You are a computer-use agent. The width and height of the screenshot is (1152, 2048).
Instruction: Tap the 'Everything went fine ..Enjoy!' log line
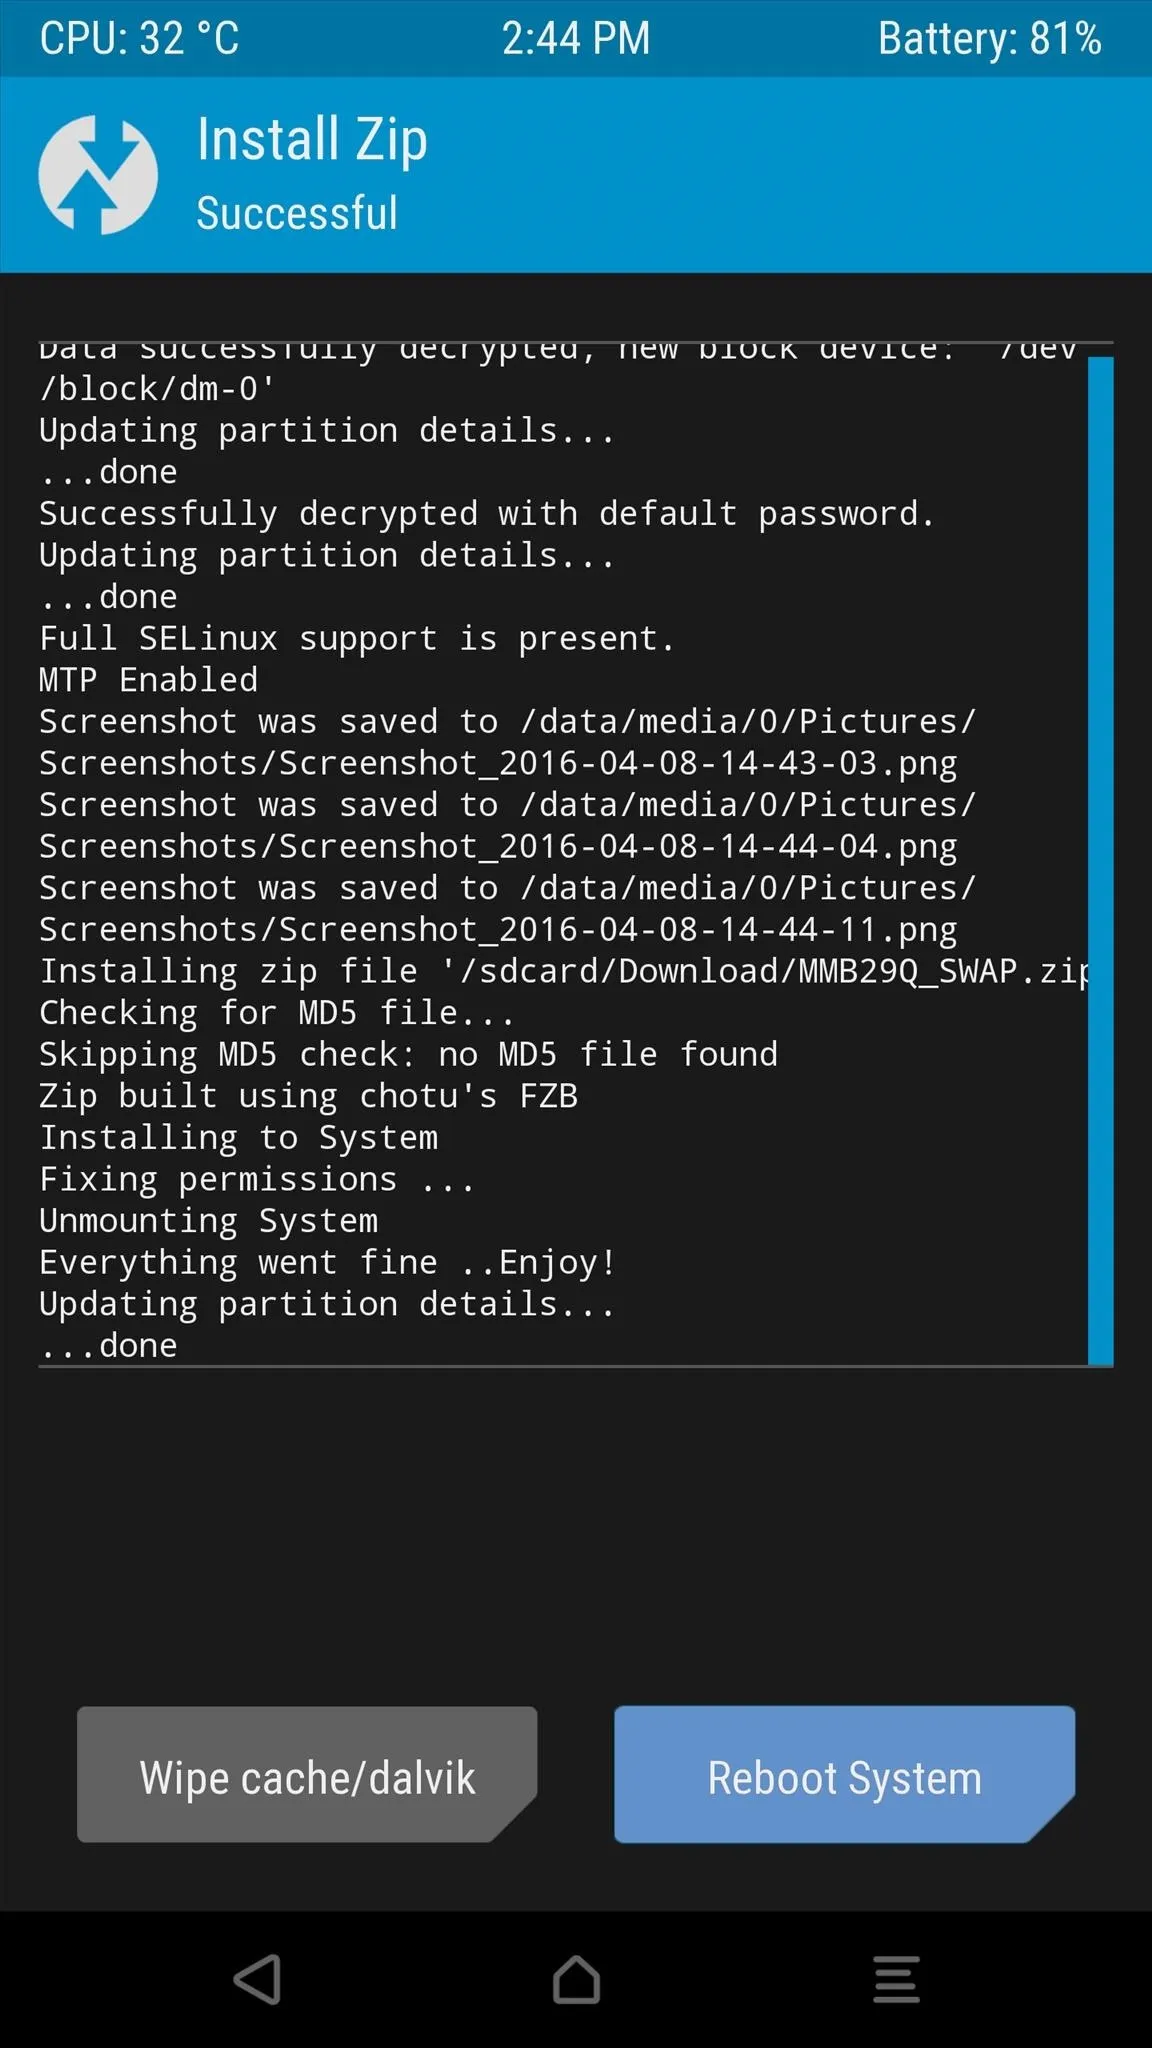coord(327,1263)
